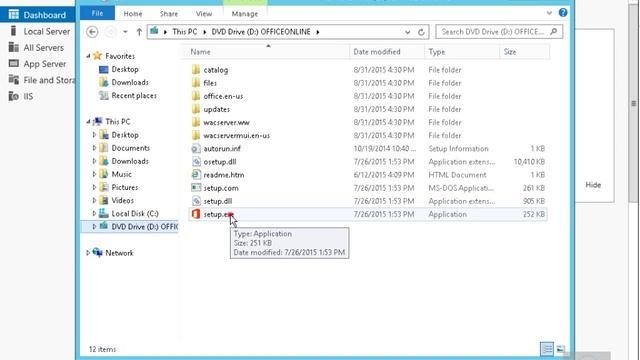The height and width of the screenshot is (360, 640).
Task: Select the osetup.dll file icon
Action: (196, 162)
